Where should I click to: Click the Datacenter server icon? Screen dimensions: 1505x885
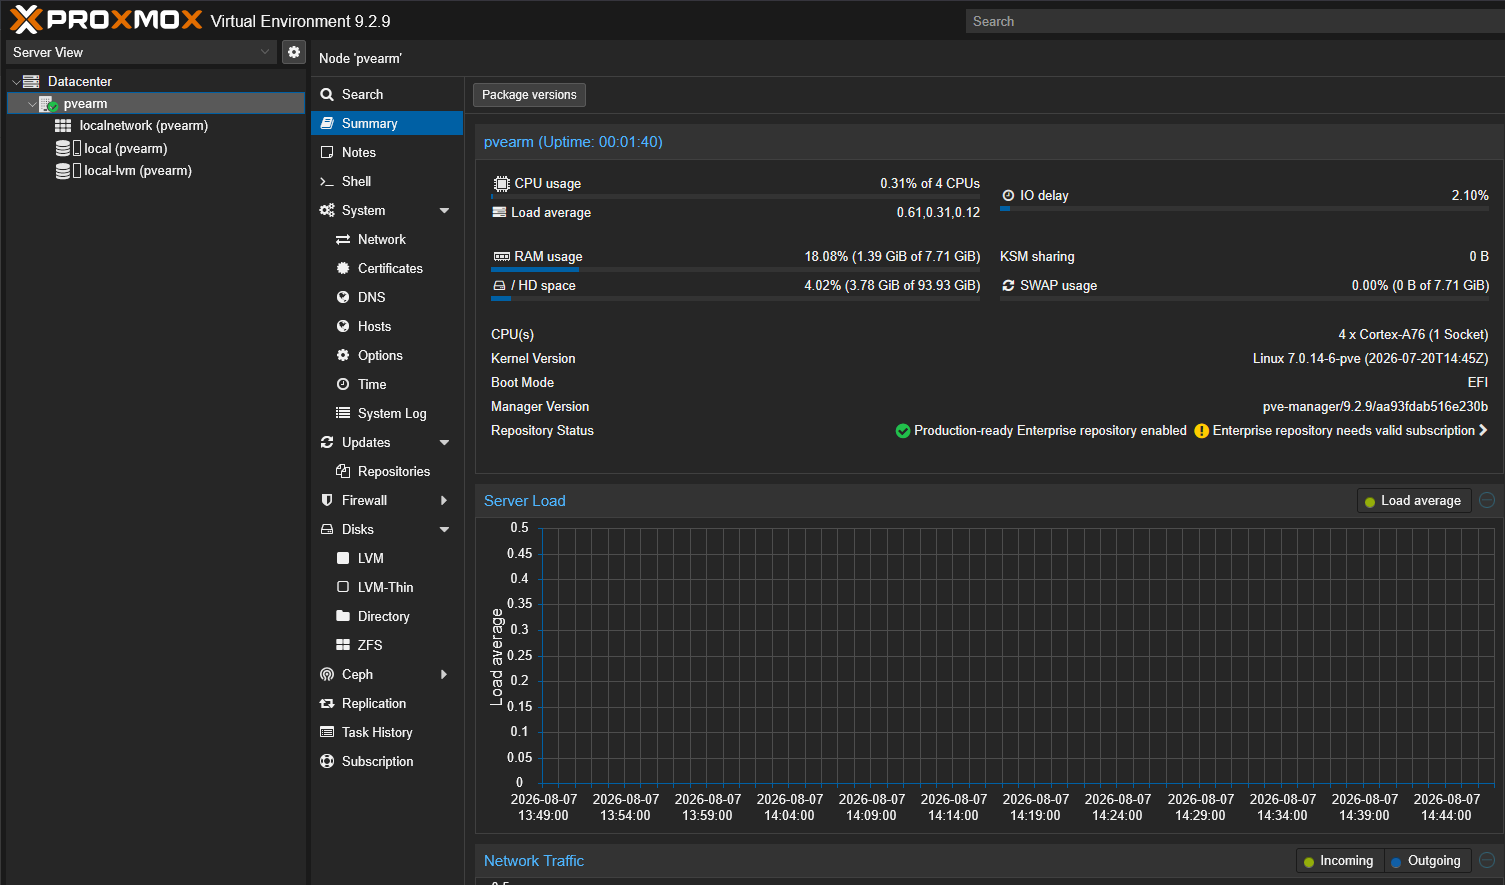[x=31, y=81]
